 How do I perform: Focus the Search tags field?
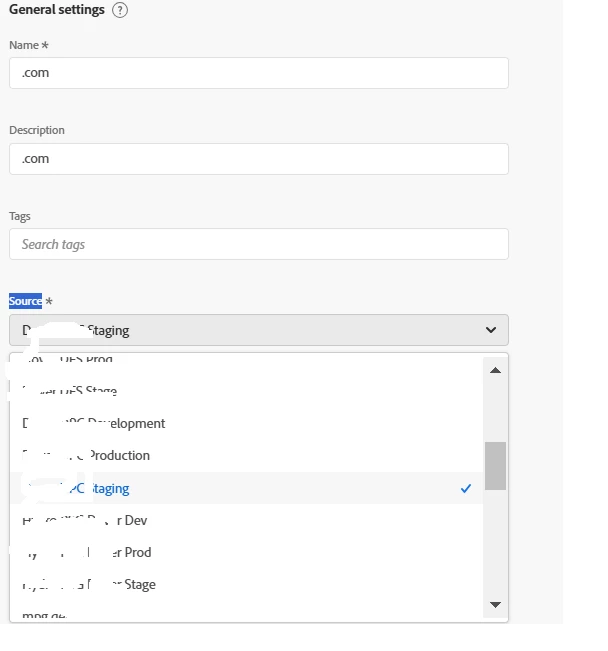tap(258, 244)
